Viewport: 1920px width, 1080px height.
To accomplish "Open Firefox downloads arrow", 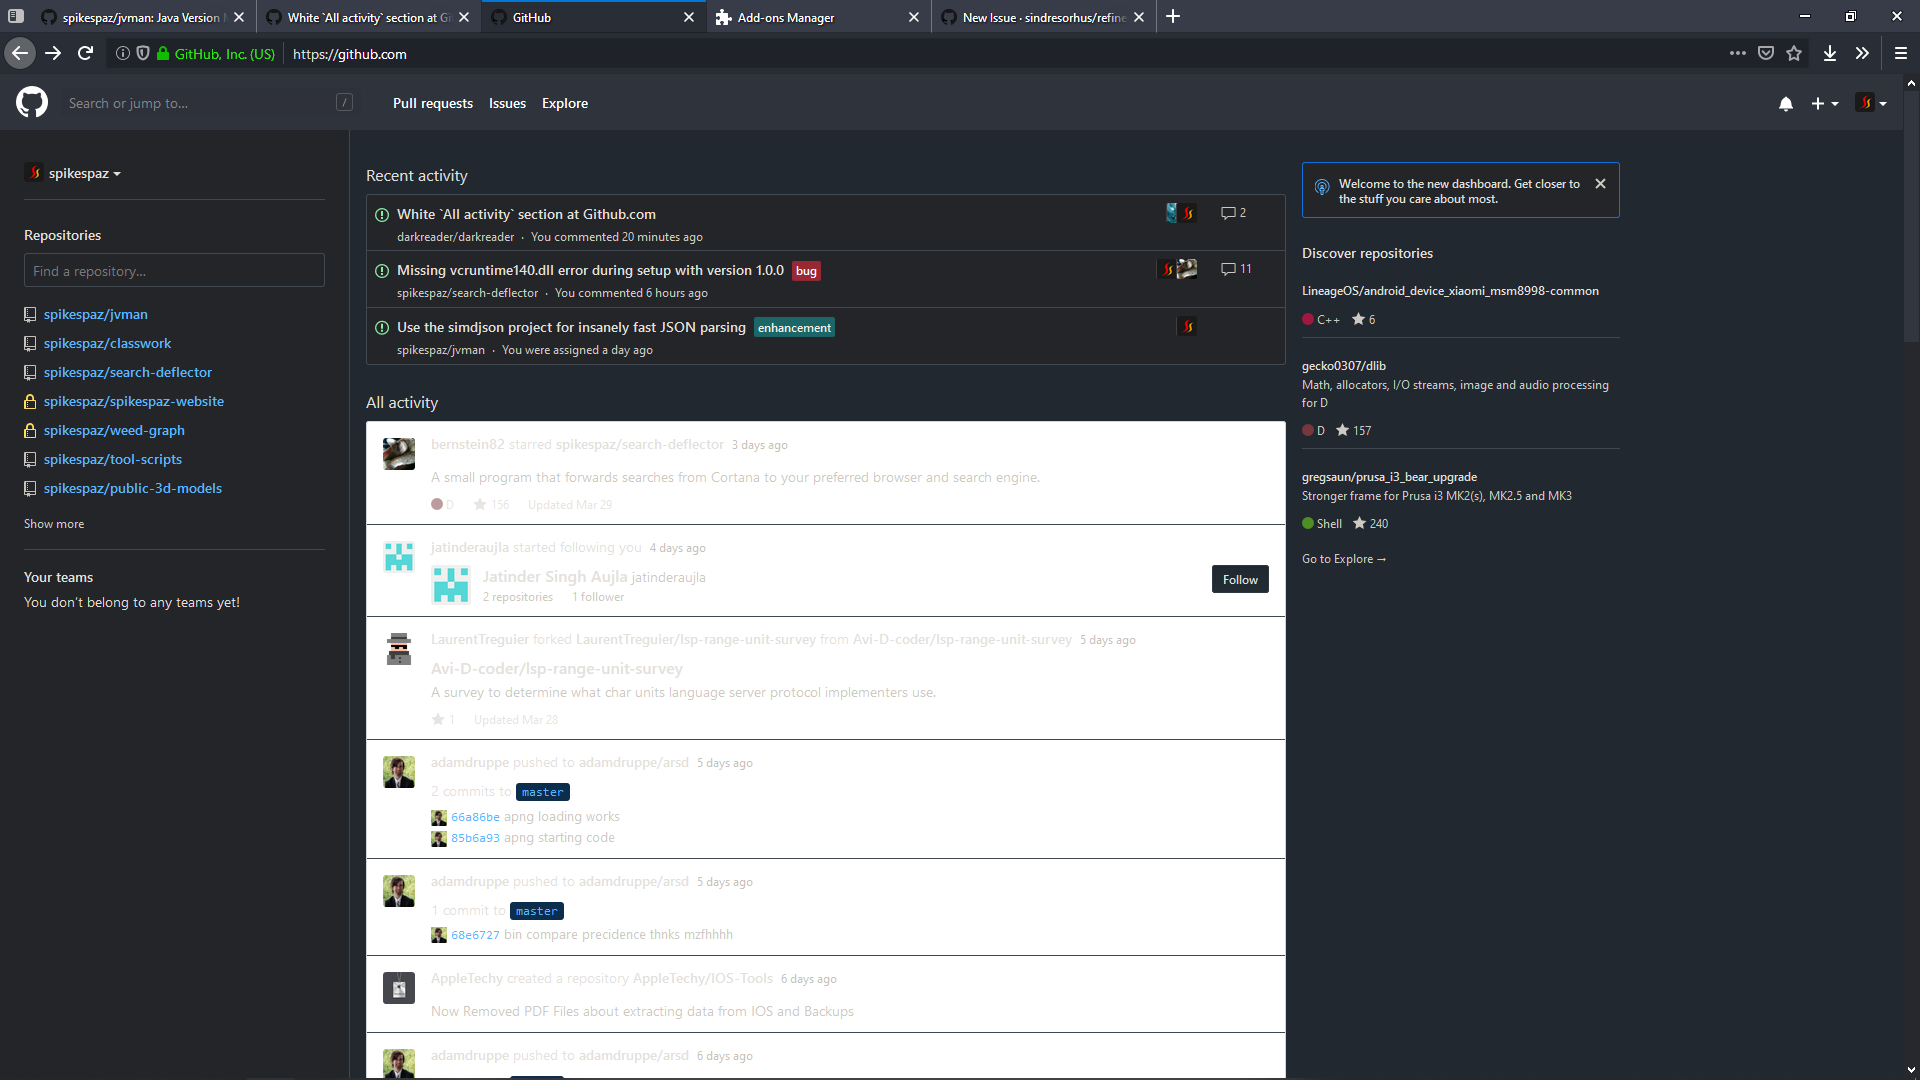I will [x=1830, y=53].
